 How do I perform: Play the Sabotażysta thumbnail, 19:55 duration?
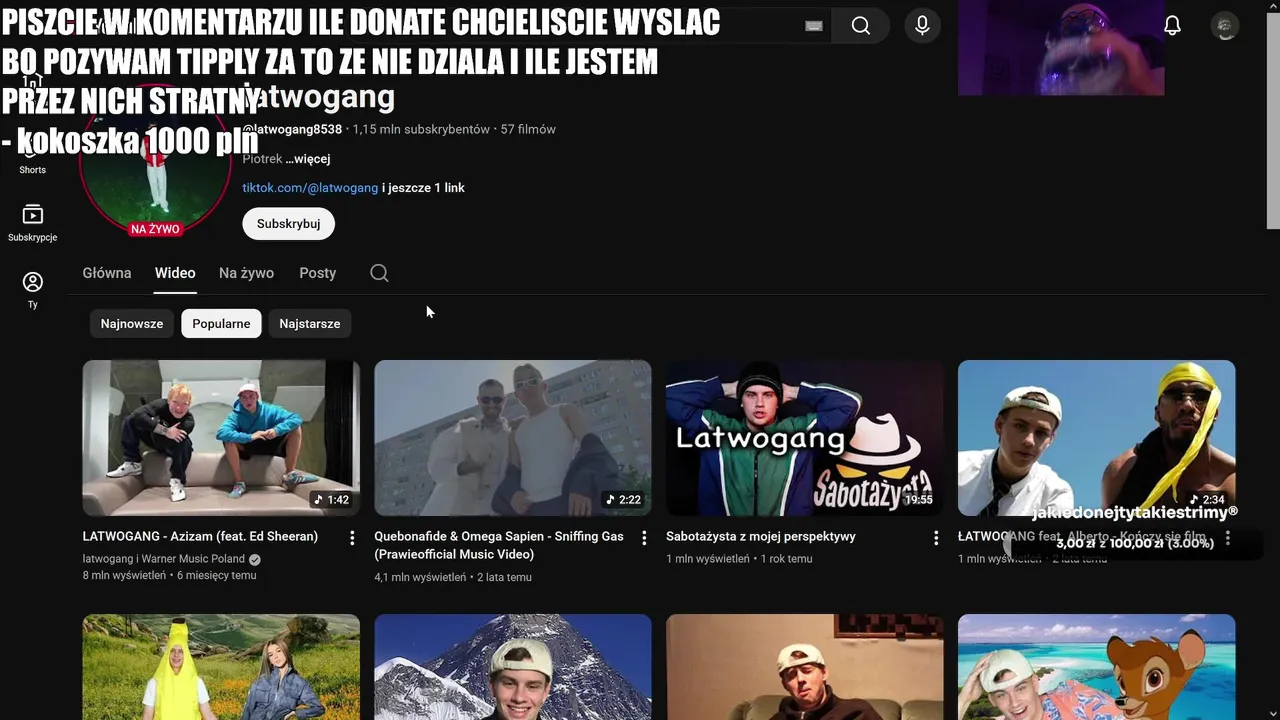click(x=805, y=438)
